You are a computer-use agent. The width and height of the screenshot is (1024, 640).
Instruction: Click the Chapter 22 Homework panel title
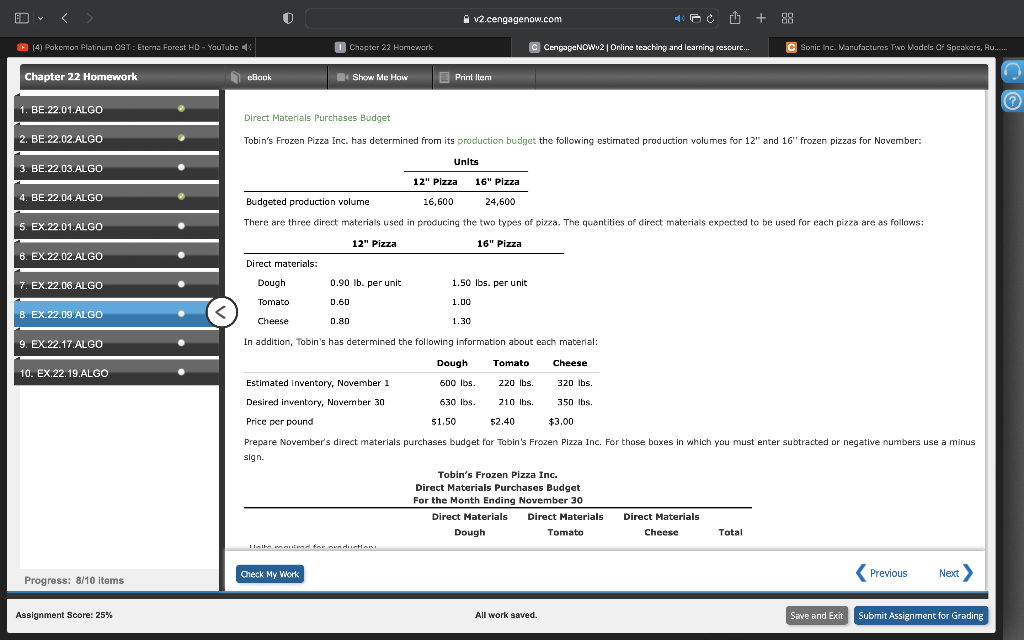click(x=81, y=76)
